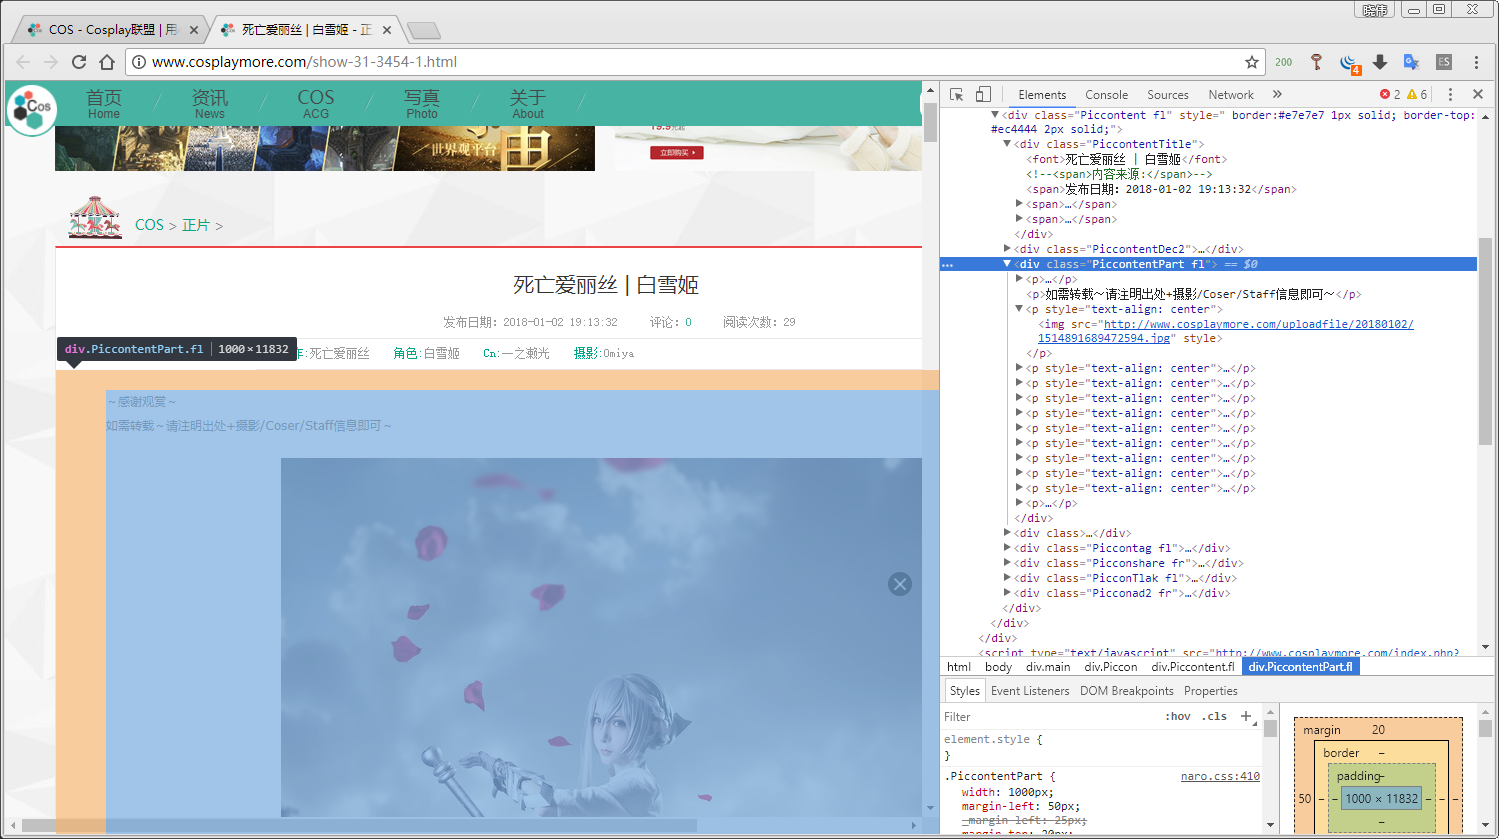Click the 关于 About nav item

point(528,104)
